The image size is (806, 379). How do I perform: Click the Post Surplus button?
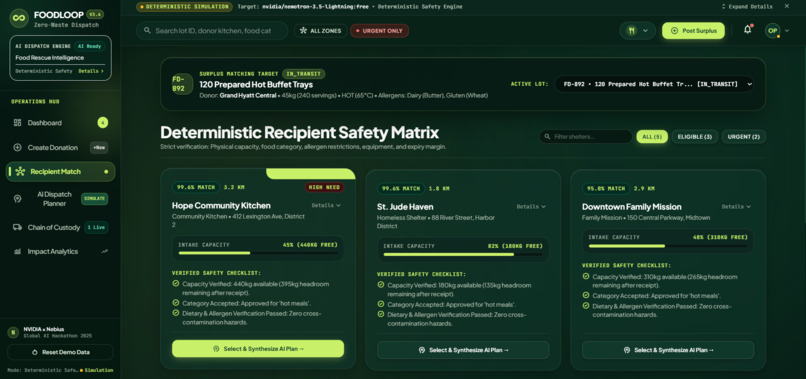click(693, 31)
